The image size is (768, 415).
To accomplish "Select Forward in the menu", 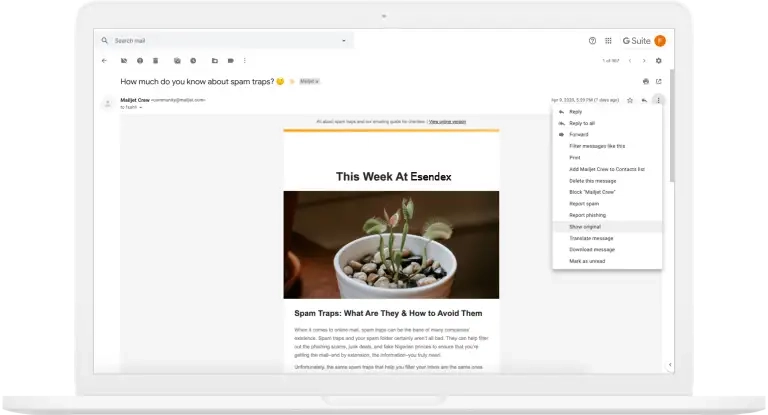I will [607, 134].
